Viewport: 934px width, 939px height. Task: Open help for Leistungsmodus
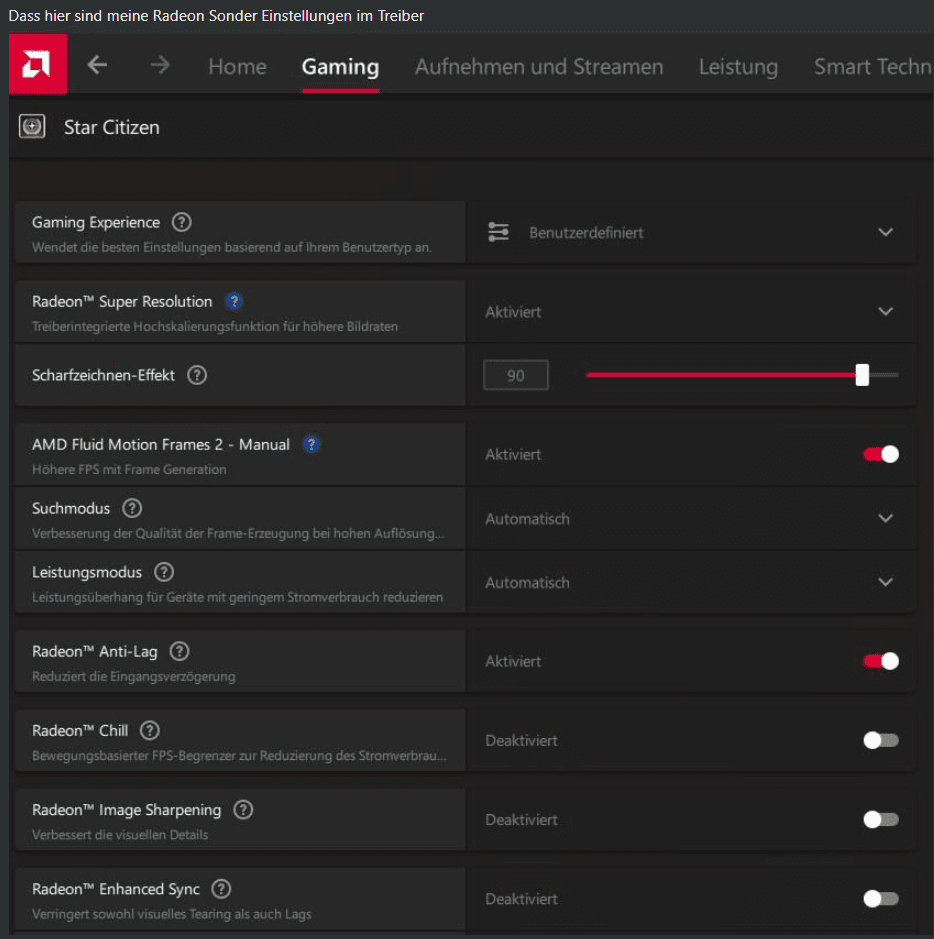pos(163,572)
